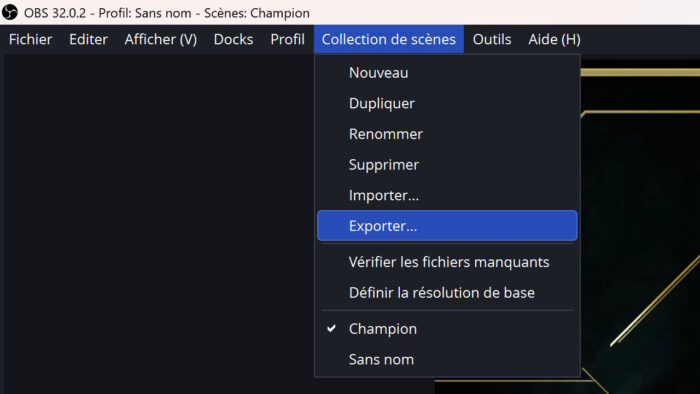Image resolution: width=700 pixels, height=394 pixels.
Task: Close the Collection de scènes menu
Action: pos(389,39)
